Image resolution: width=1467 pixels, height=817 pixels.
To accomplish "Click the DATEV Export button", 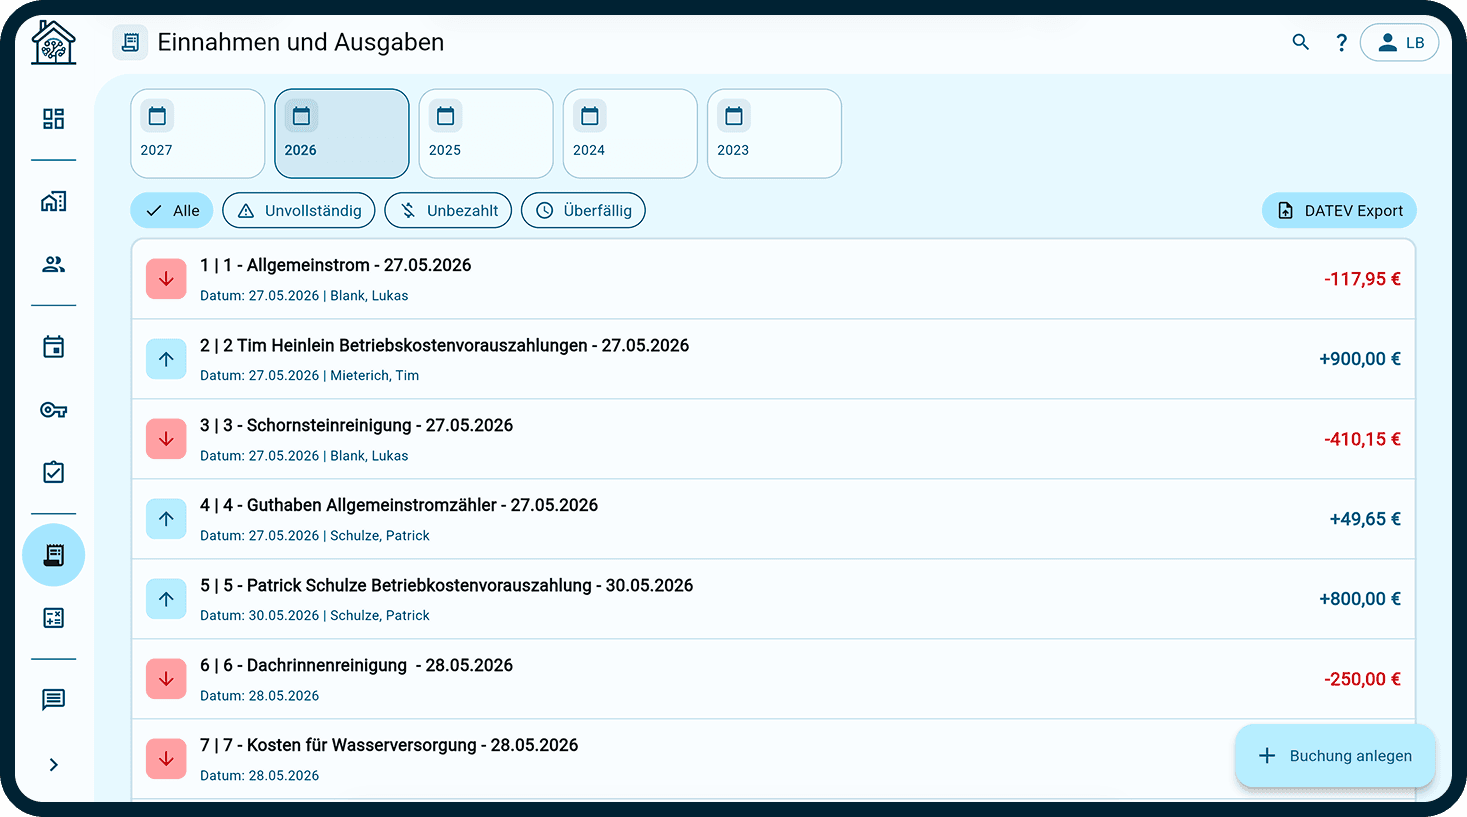I will [x=1339, y=211].
